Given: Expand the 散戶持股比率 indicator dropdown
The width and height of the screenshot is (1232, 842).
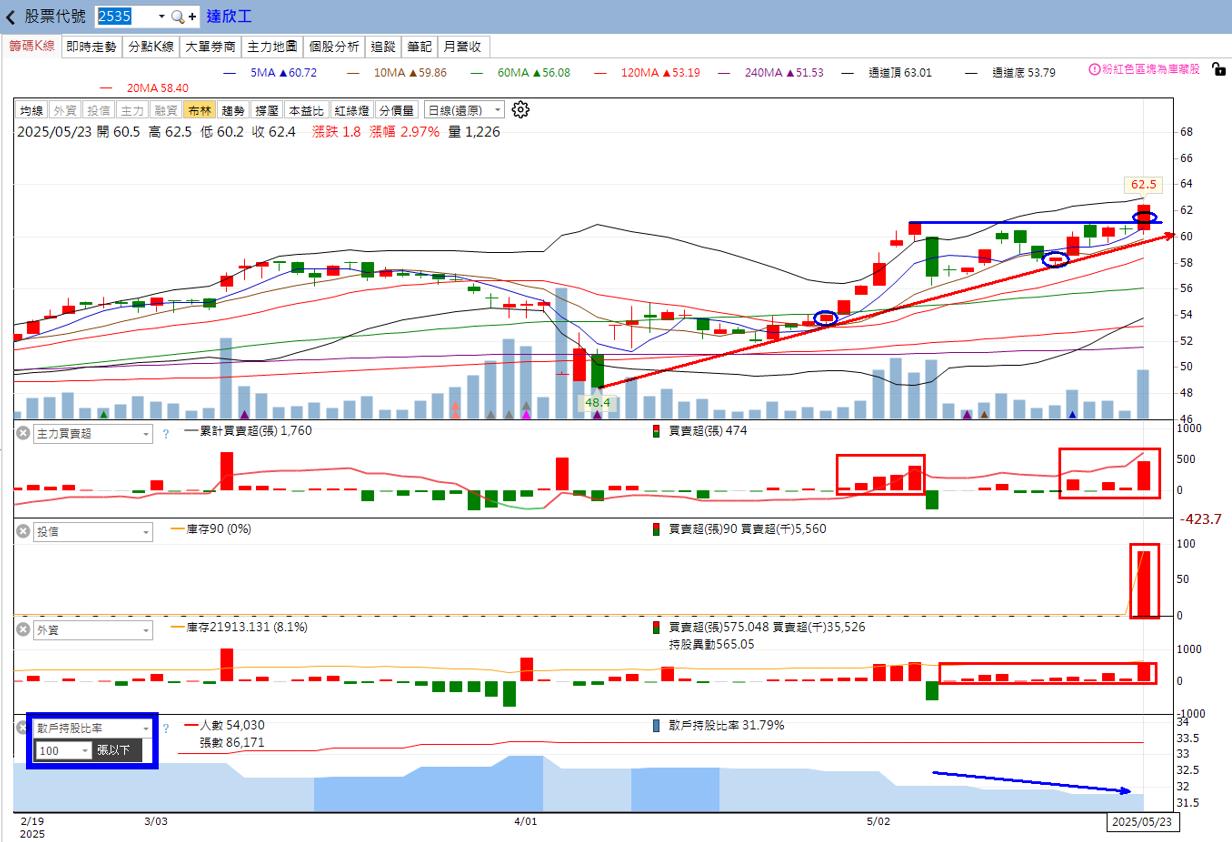Looking at the screenshot, I should coord(146,728).
